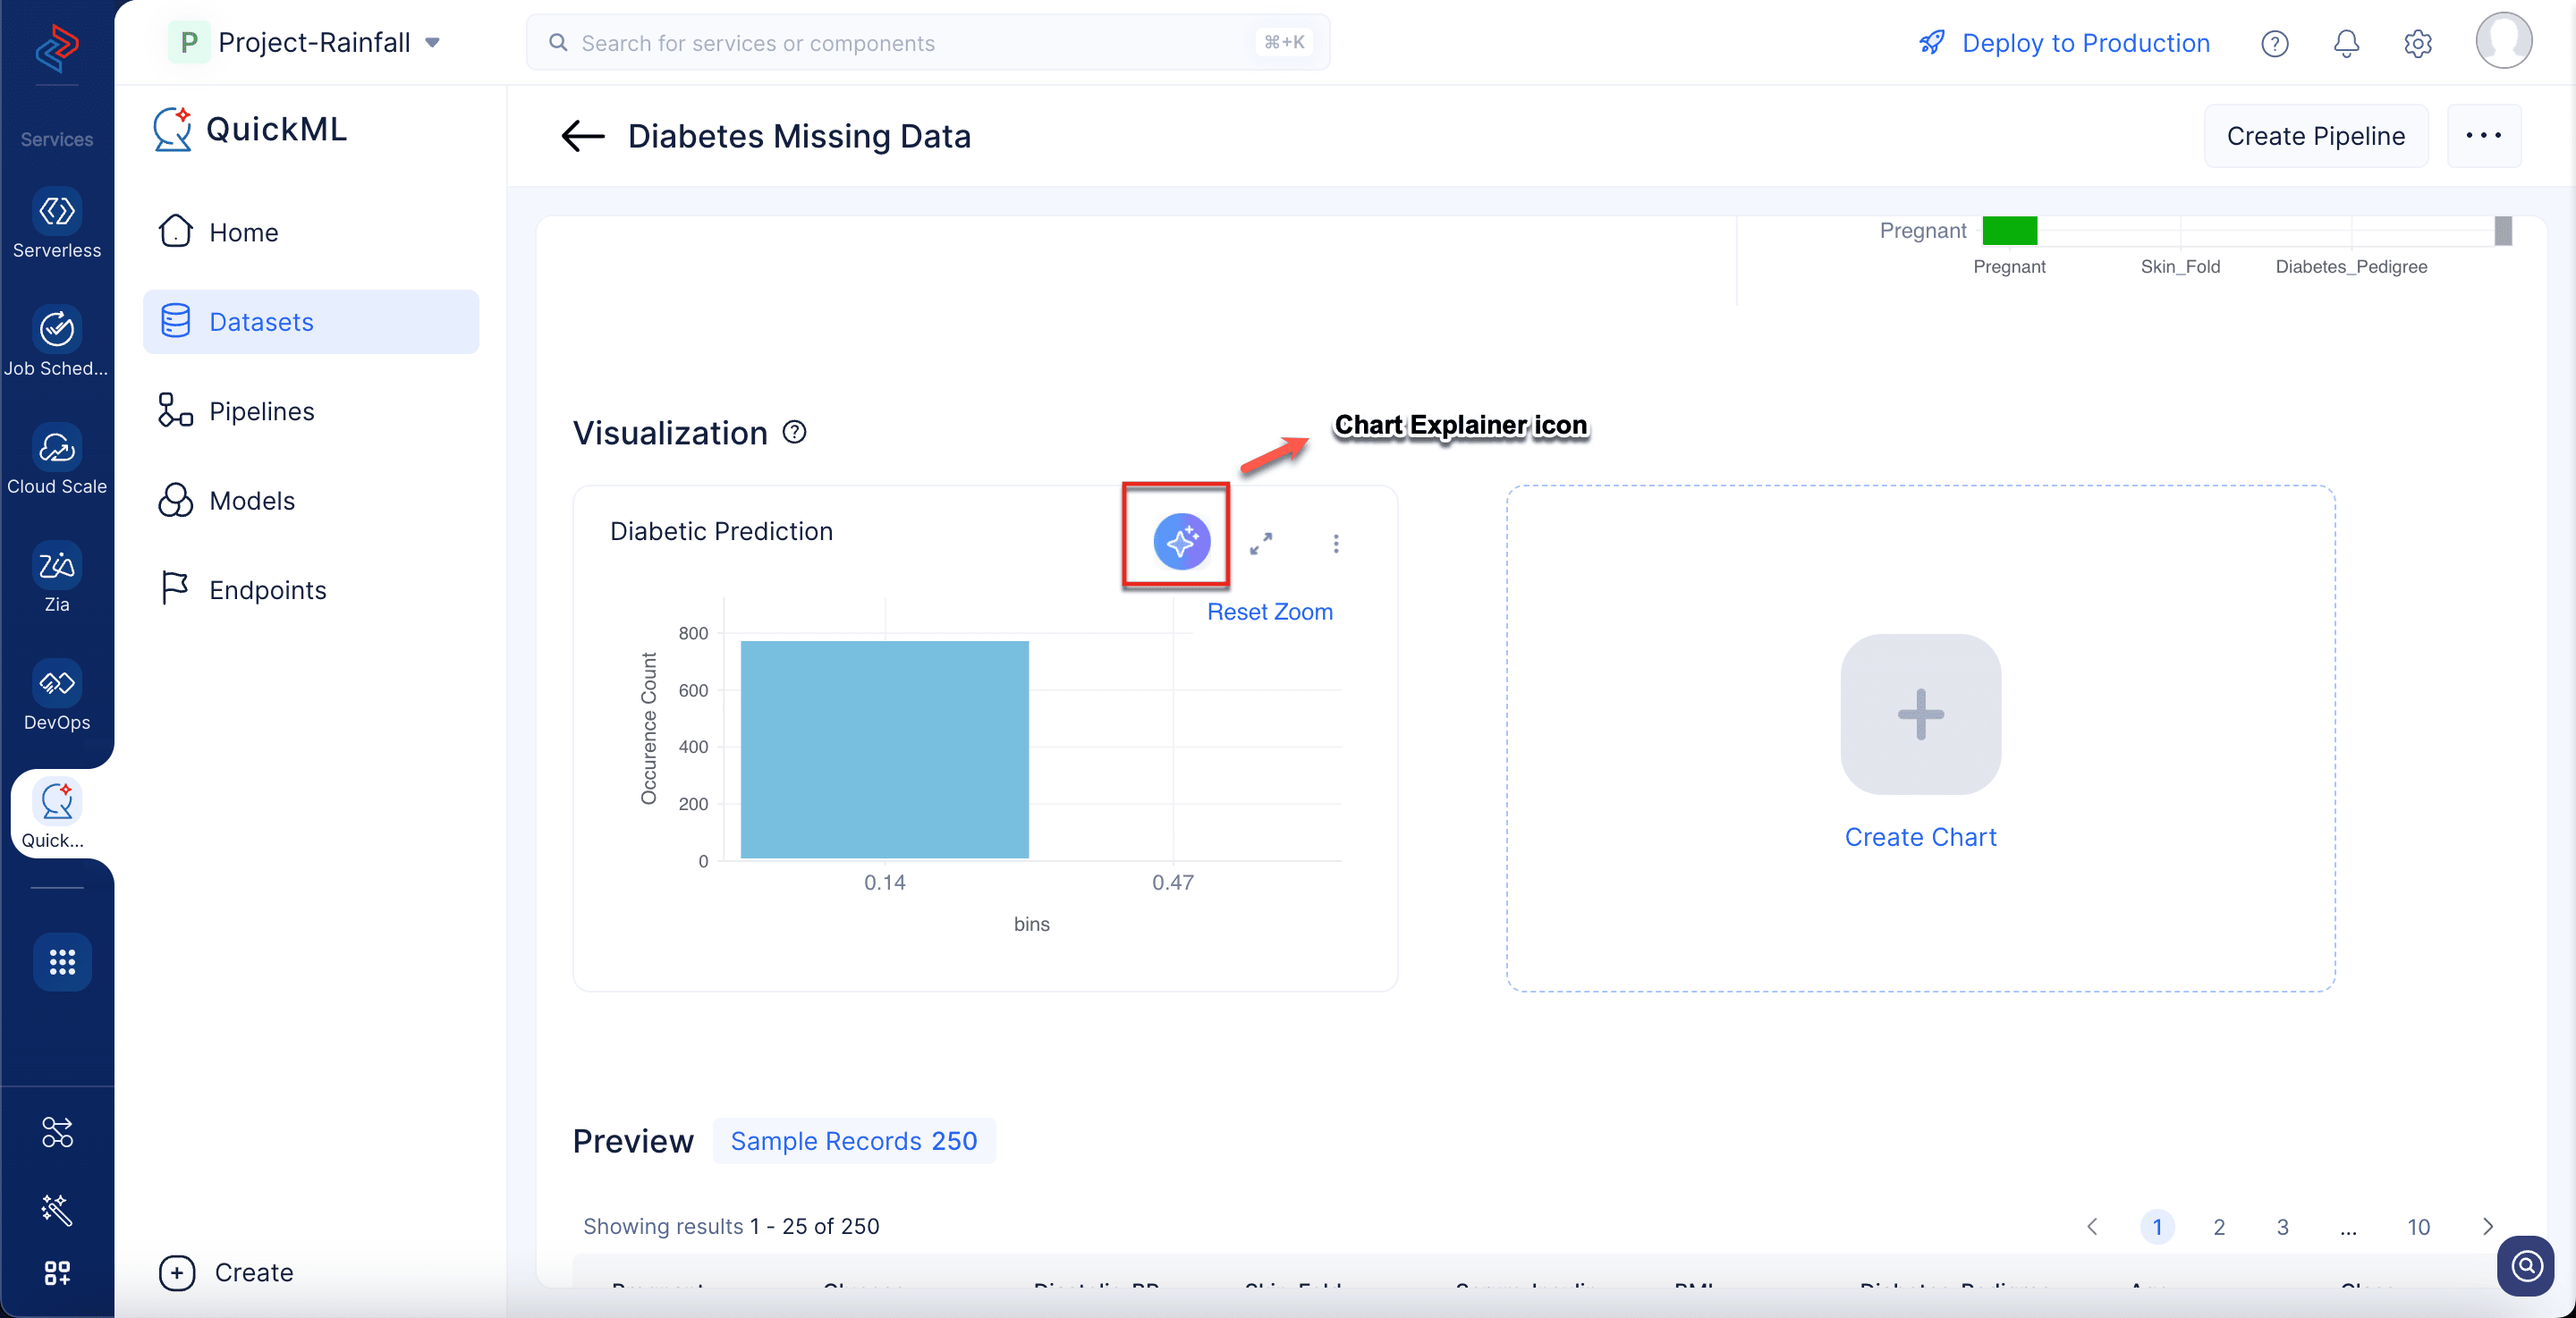Click the gray scrollbar handle by the heatmap

click(2503, 230)
